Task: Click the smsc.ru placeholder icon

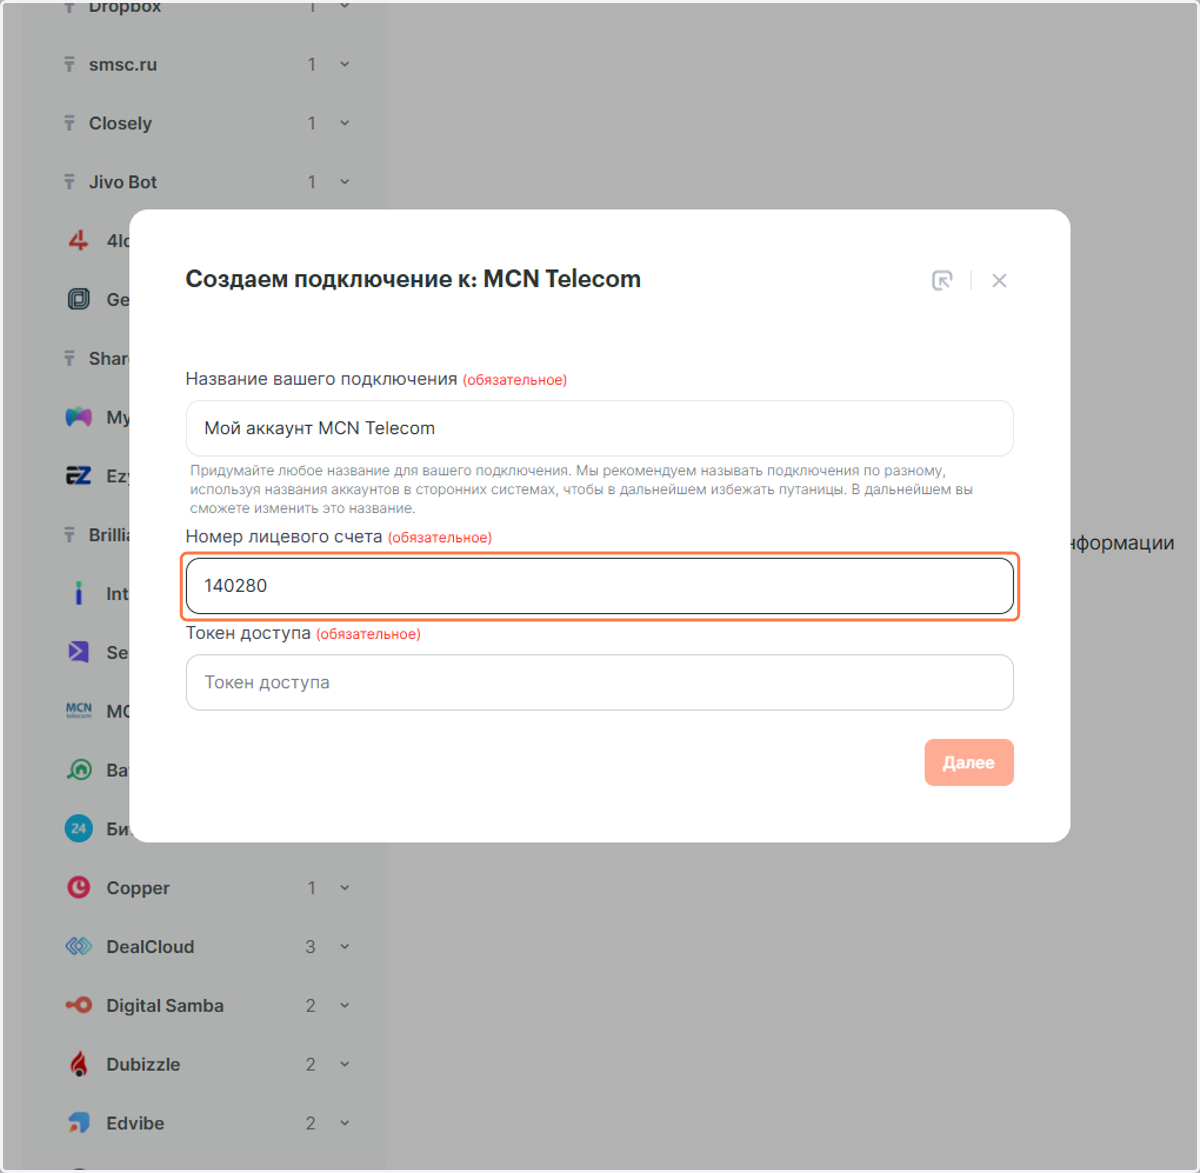Action: pyautogui.click(x=69, y=64)
